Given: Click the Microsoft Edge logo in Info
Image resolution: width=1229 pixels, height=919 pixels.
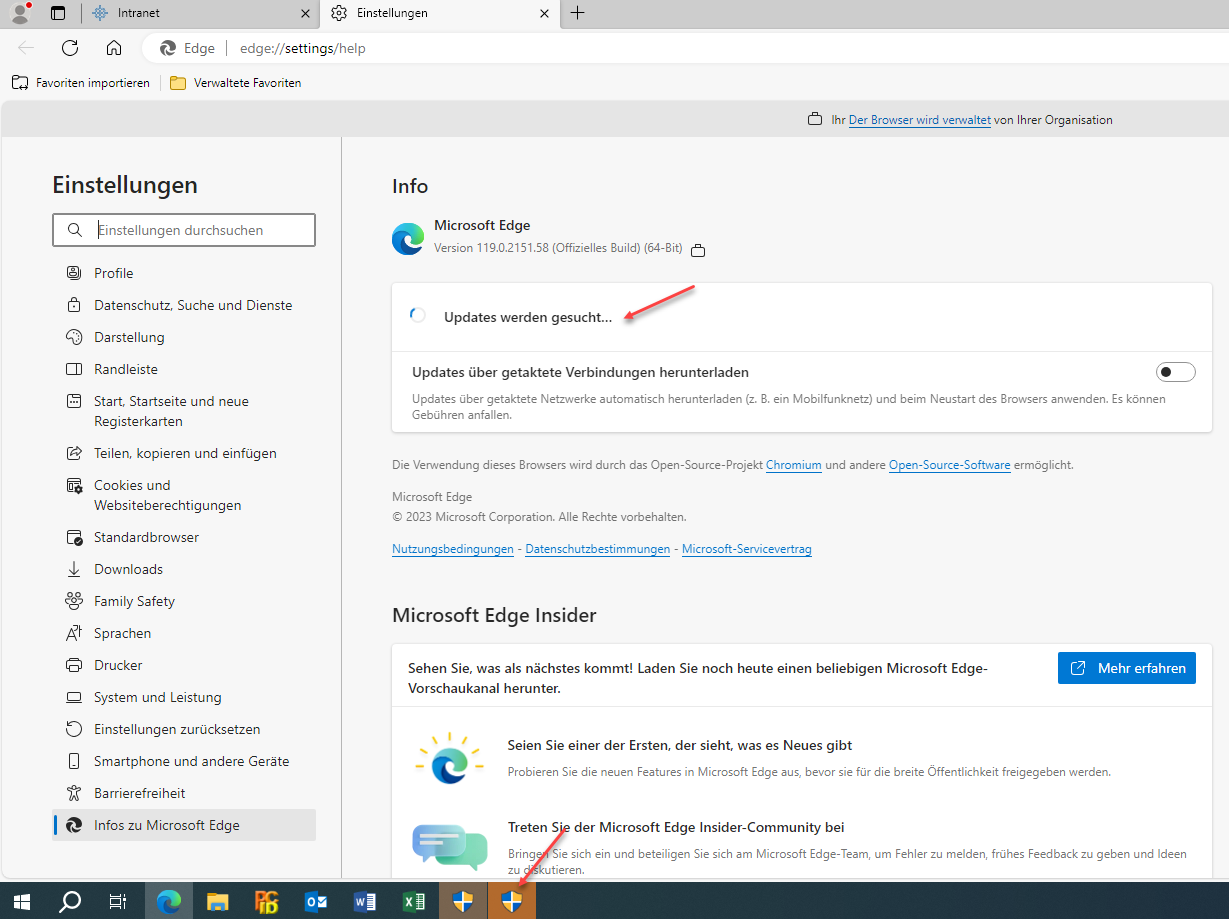Looking at the screenshot, I should click(408, 239).
